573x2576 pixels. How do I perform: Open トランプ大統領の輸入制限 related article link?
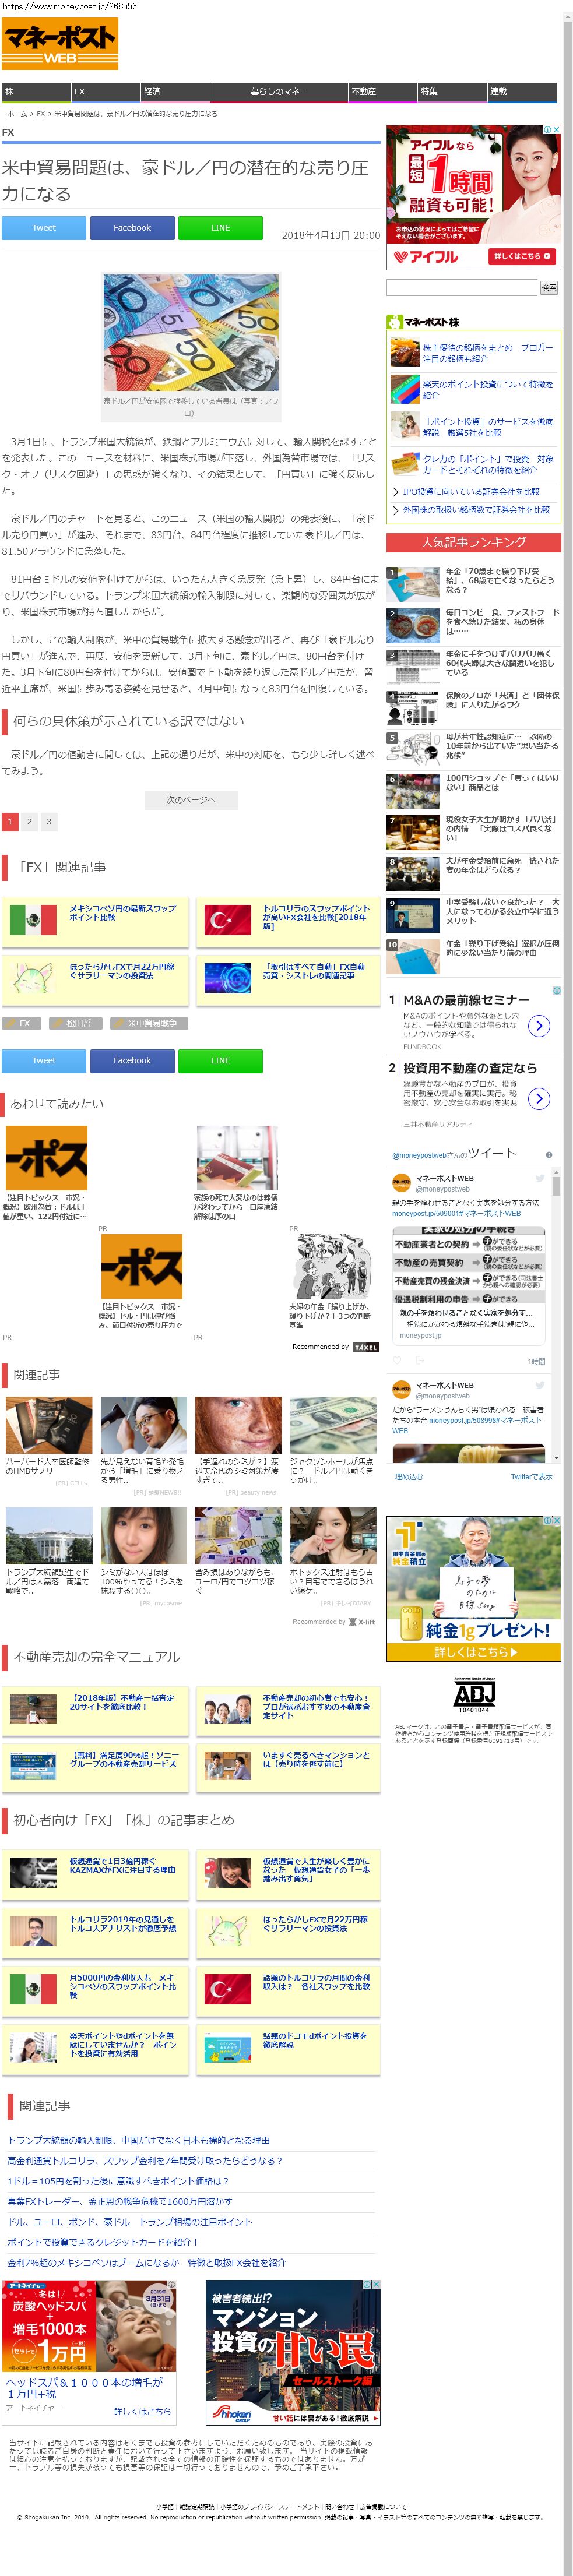[x=139, y=2141]
